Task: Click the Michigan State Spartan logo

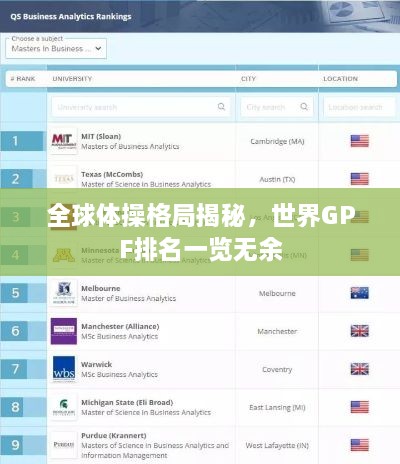Action: point(64,407)
